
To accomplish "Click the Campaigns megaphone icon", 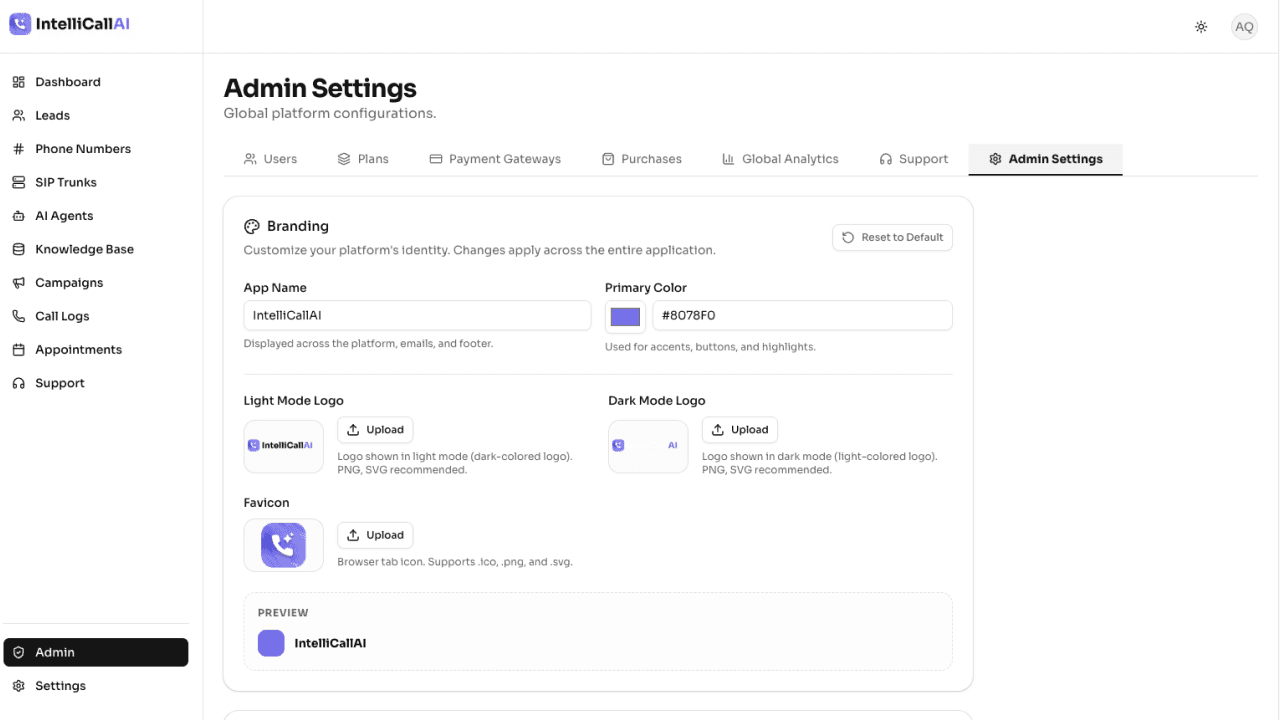I will 18,283.
